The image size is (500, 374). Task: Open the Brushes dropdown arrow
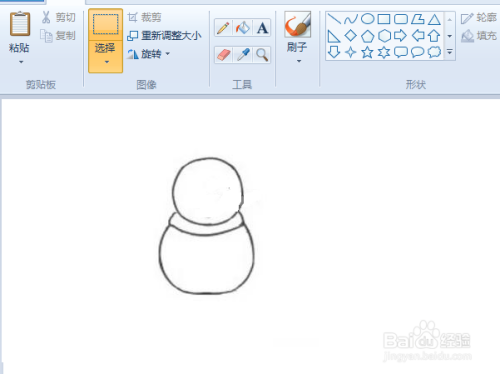point(299,61)
